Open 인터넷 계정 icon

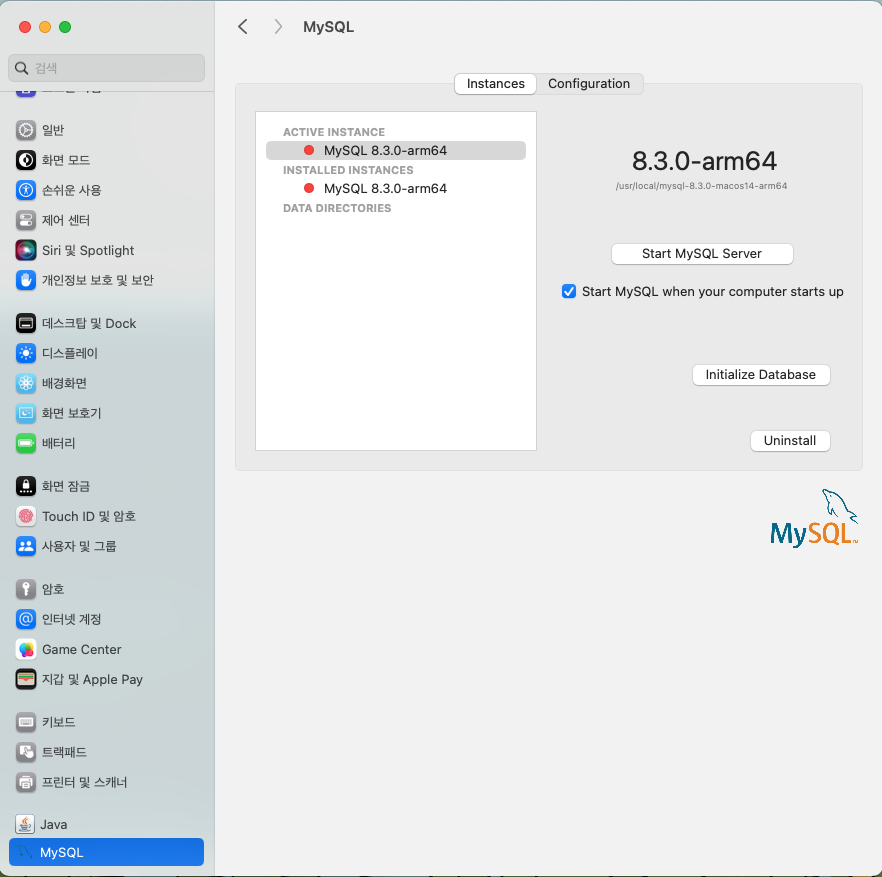(x=25, y=619)
